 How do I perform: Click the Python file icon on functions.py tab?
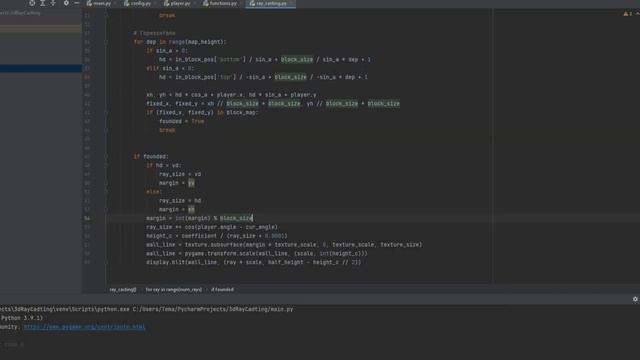[206, 4]
